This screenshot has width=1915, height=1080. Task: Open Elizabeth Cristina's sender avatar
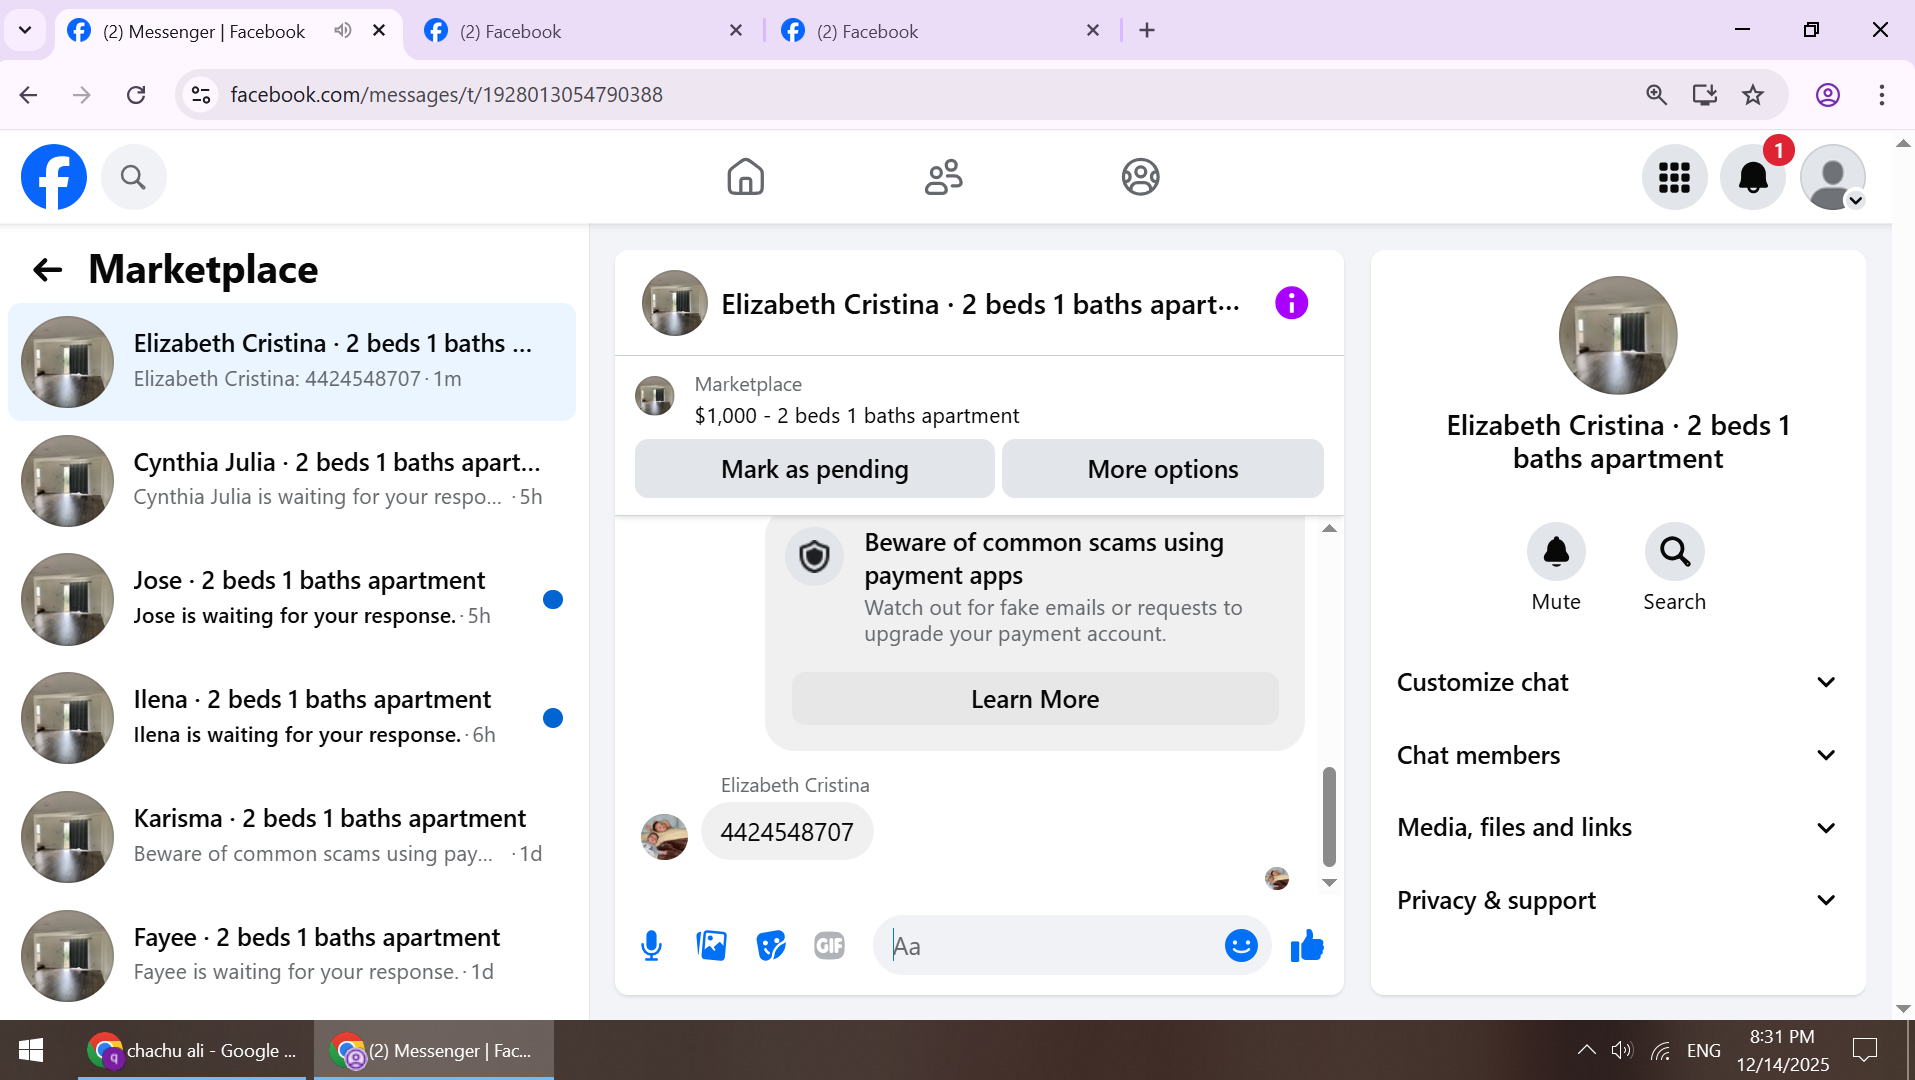(664, 837)
